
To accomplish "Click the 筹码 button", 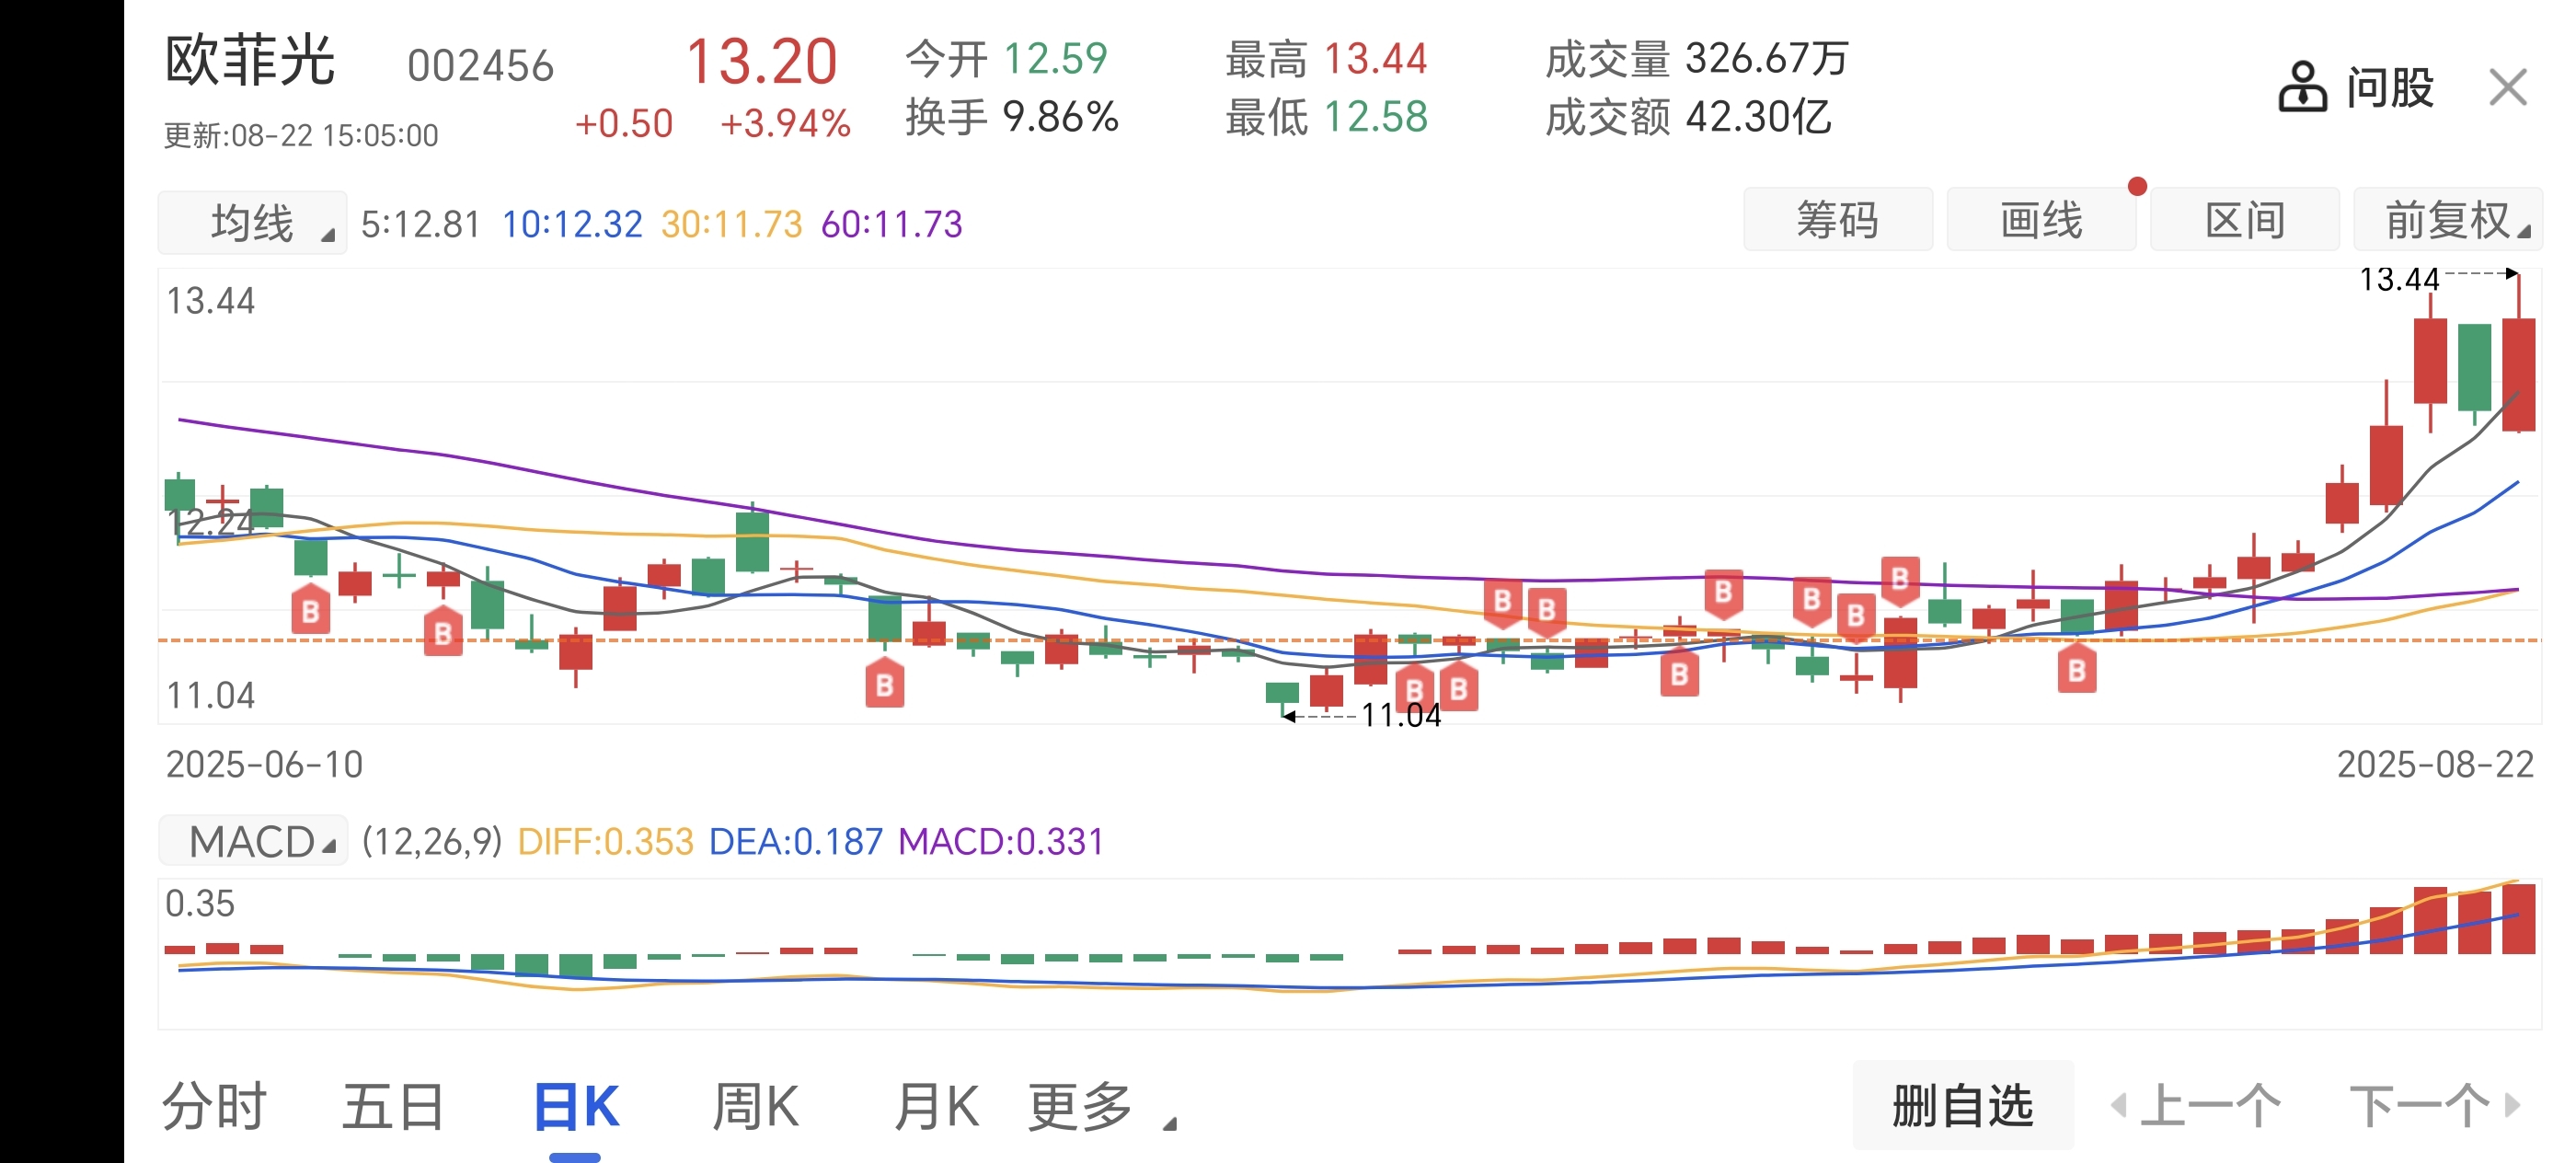I will pyautogui.click(x=1838, y=219).
